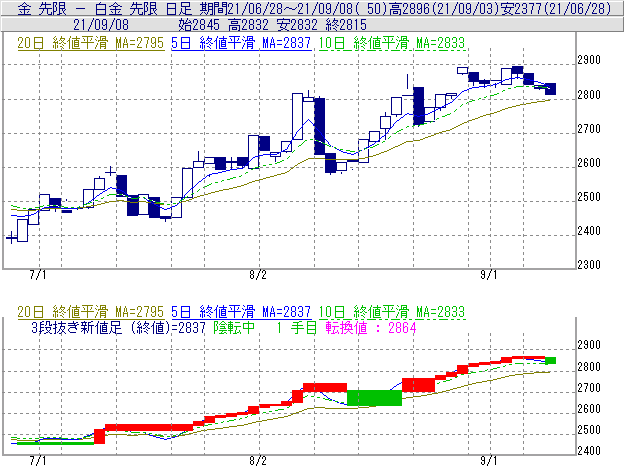Click the closing price 終2815
The height and width of the screenshot is (475, 624).
pos(346,25)
